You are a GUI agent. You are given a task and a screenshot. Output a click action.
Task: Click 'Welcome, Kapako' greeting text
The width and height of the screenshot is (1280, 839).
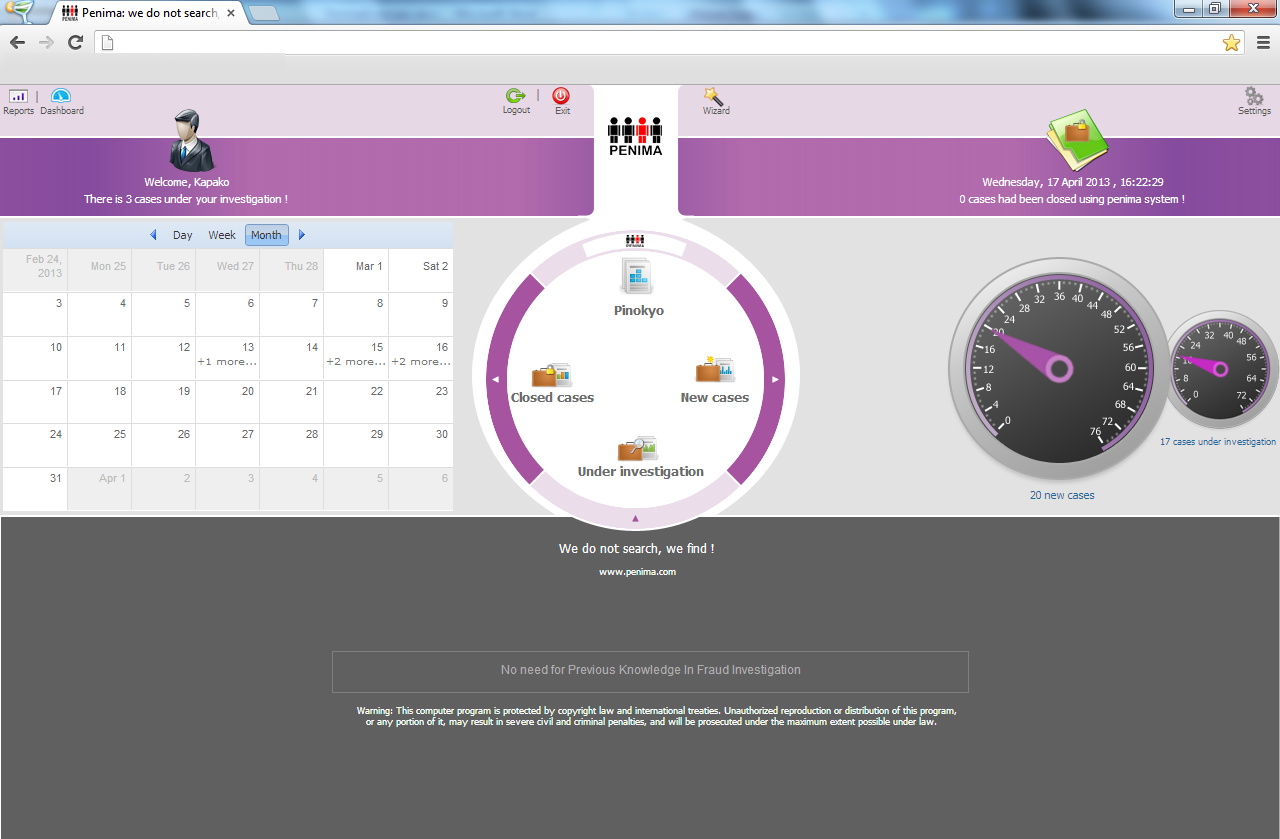187,182
